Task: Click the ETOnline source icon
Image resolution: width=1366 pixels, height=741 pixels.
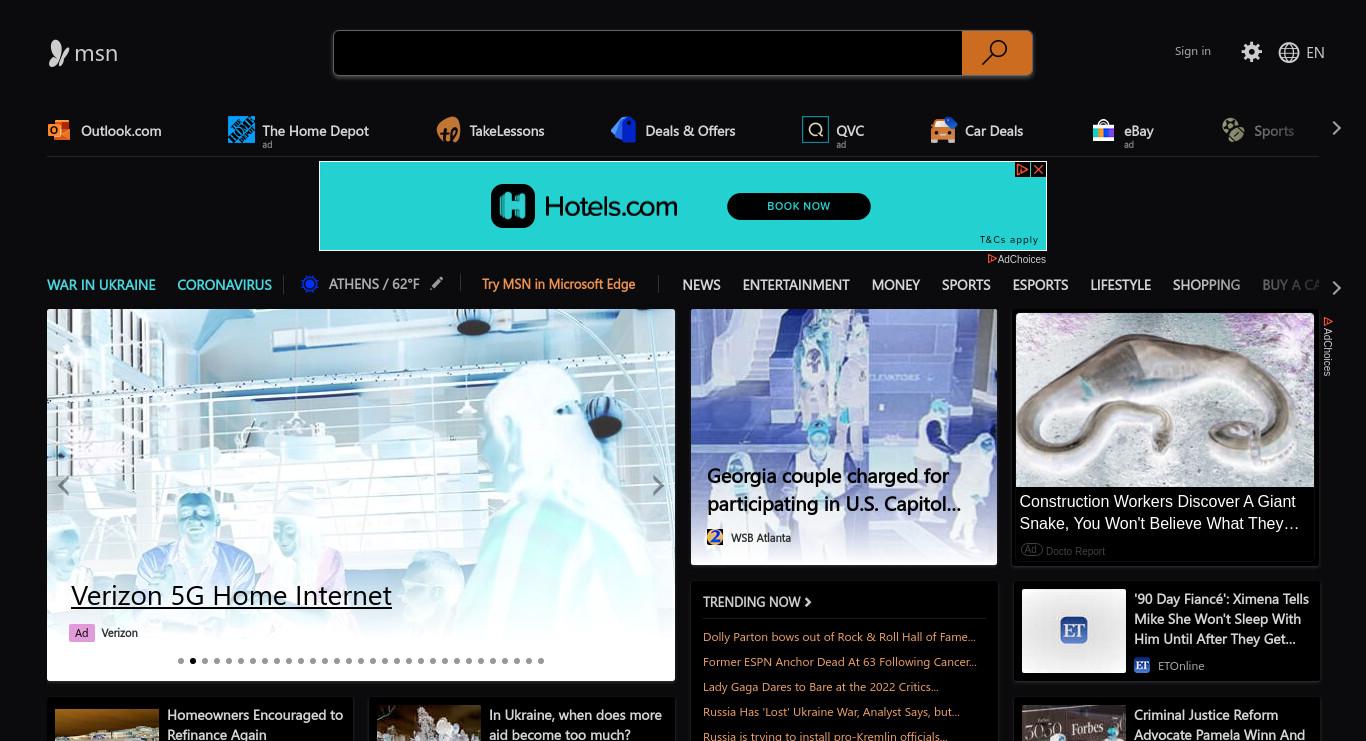Action: coord(1142,665)
